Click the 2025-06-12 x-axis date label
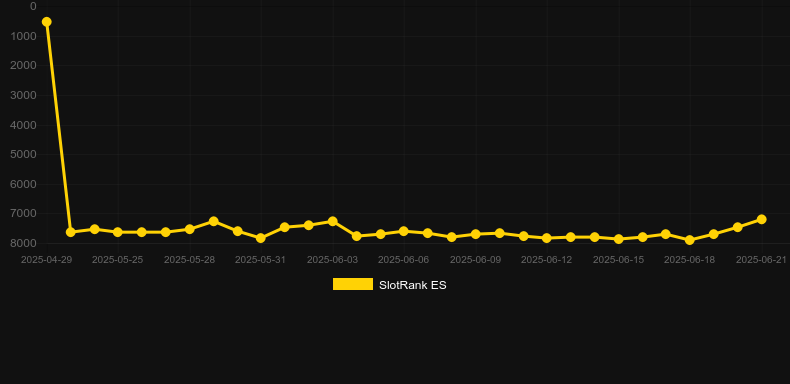Viewport: 790px width, 384px height. (547, 260)
